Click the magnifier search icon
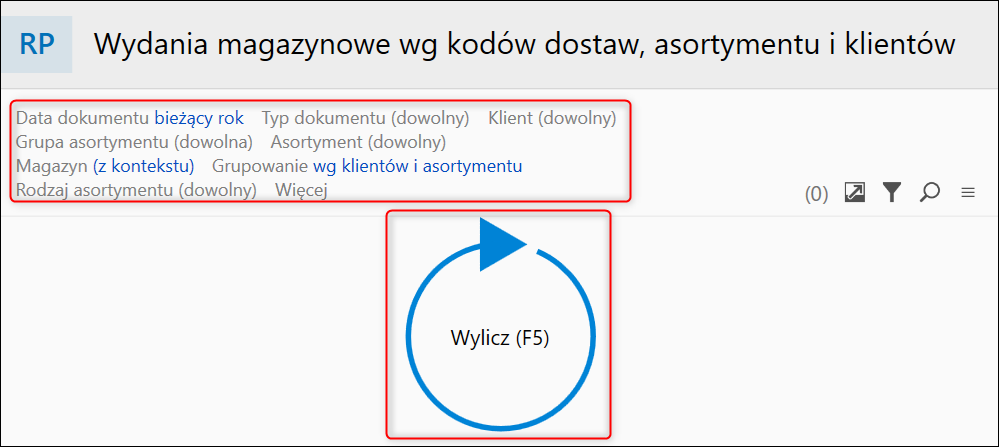999x447 pixels. pyautogui.click(x=930, y=192)
